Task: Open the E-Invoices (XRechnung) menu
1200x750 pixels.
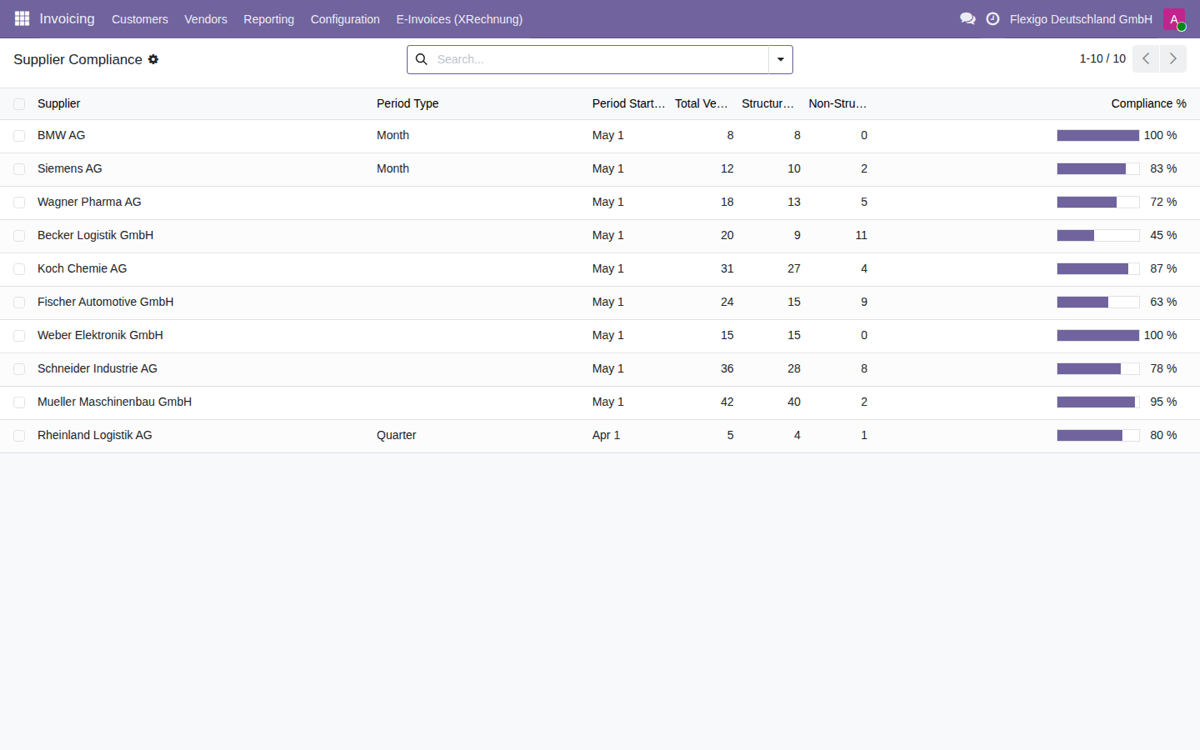Action: [459, 19]
